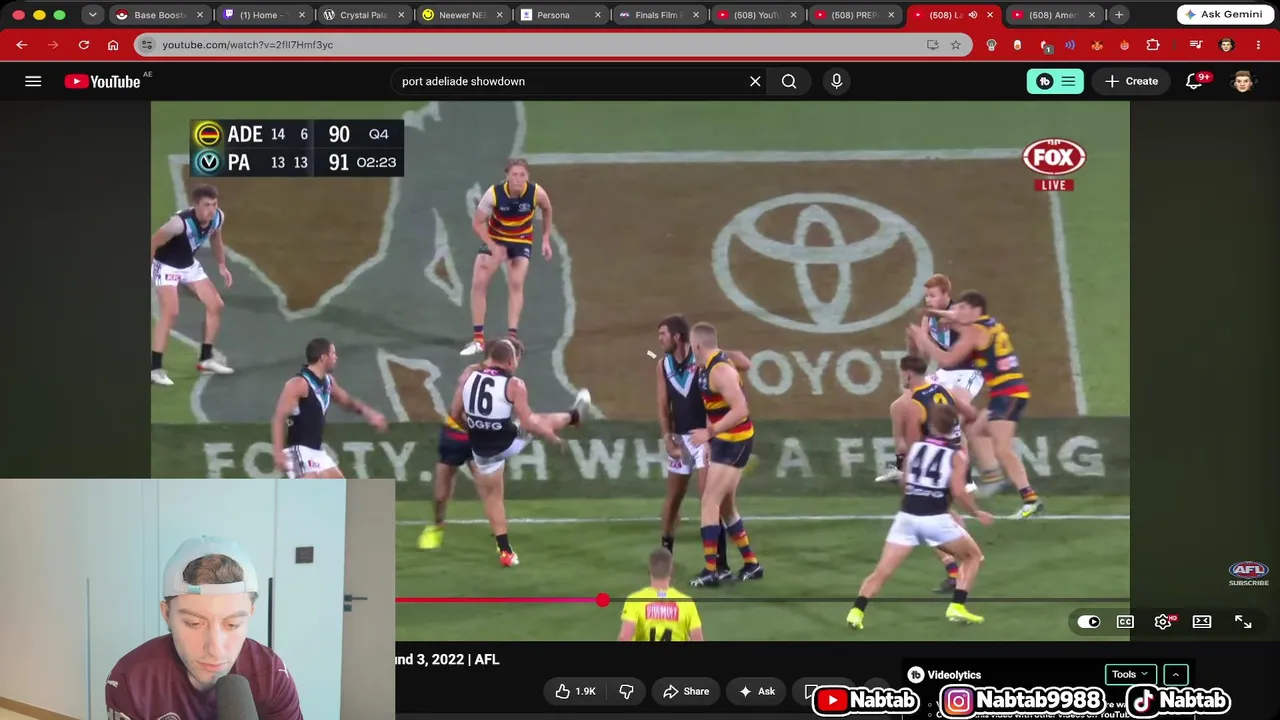This screenshot has height=720, width=1280.
Task: Switch to the (1) Home Twitch tab
Action: pos(263,15)
